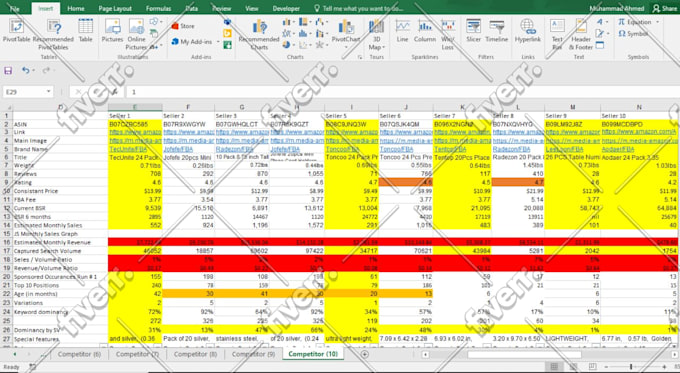Switch to the View tab
This screenshot has height=373, width=680.
point(252,8)
